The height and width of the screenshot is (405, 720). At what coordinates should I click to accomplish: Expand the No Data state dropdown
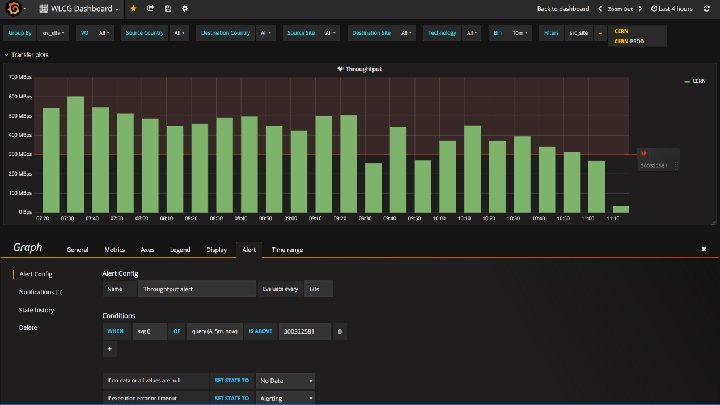pyautogui.click(x=285, y=381)
